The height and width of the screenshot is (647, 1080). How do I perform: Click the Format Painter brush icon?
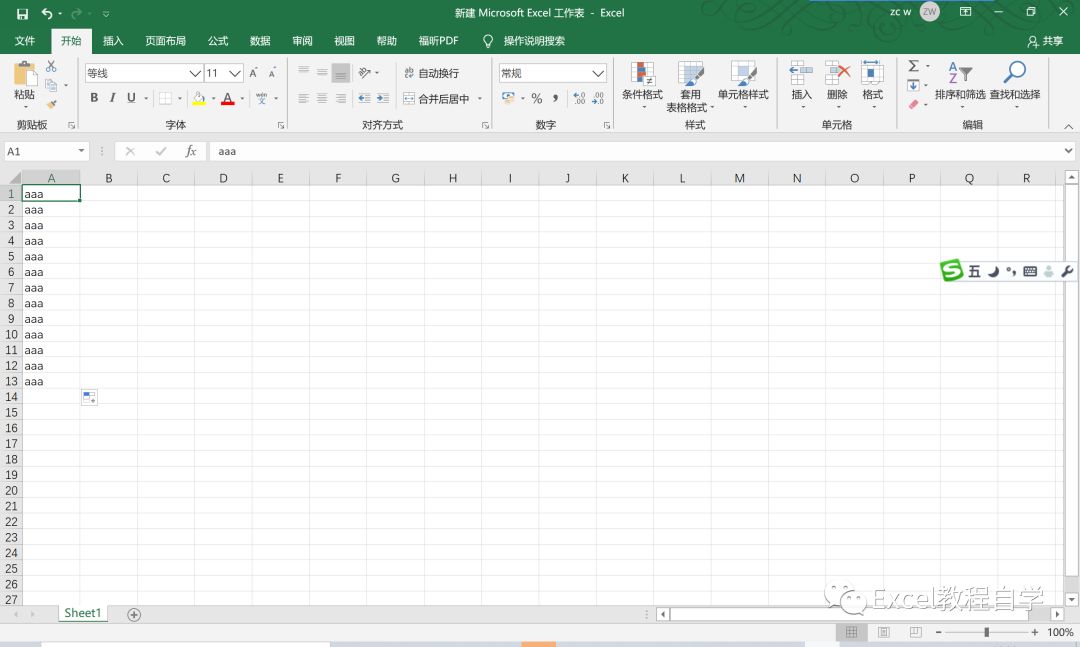tap(51, 104)
